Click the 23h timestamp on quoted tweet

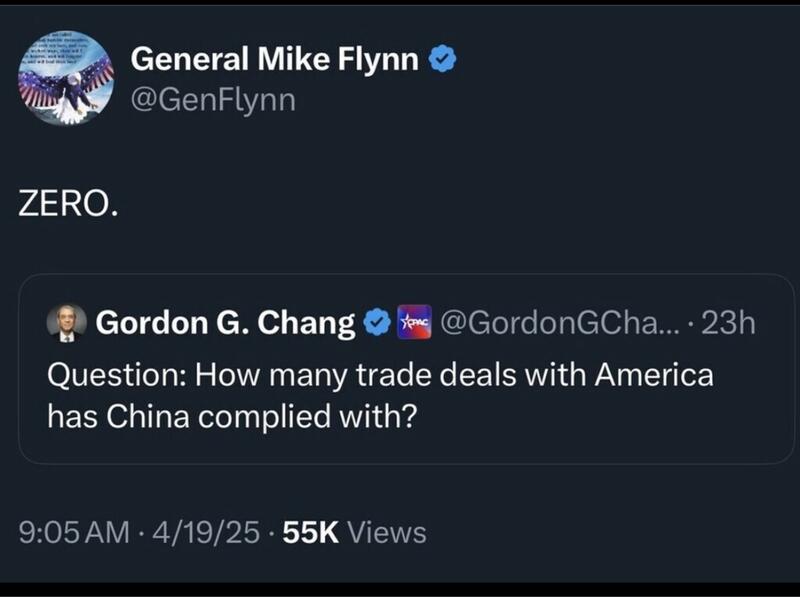click(x=728, y=323)
